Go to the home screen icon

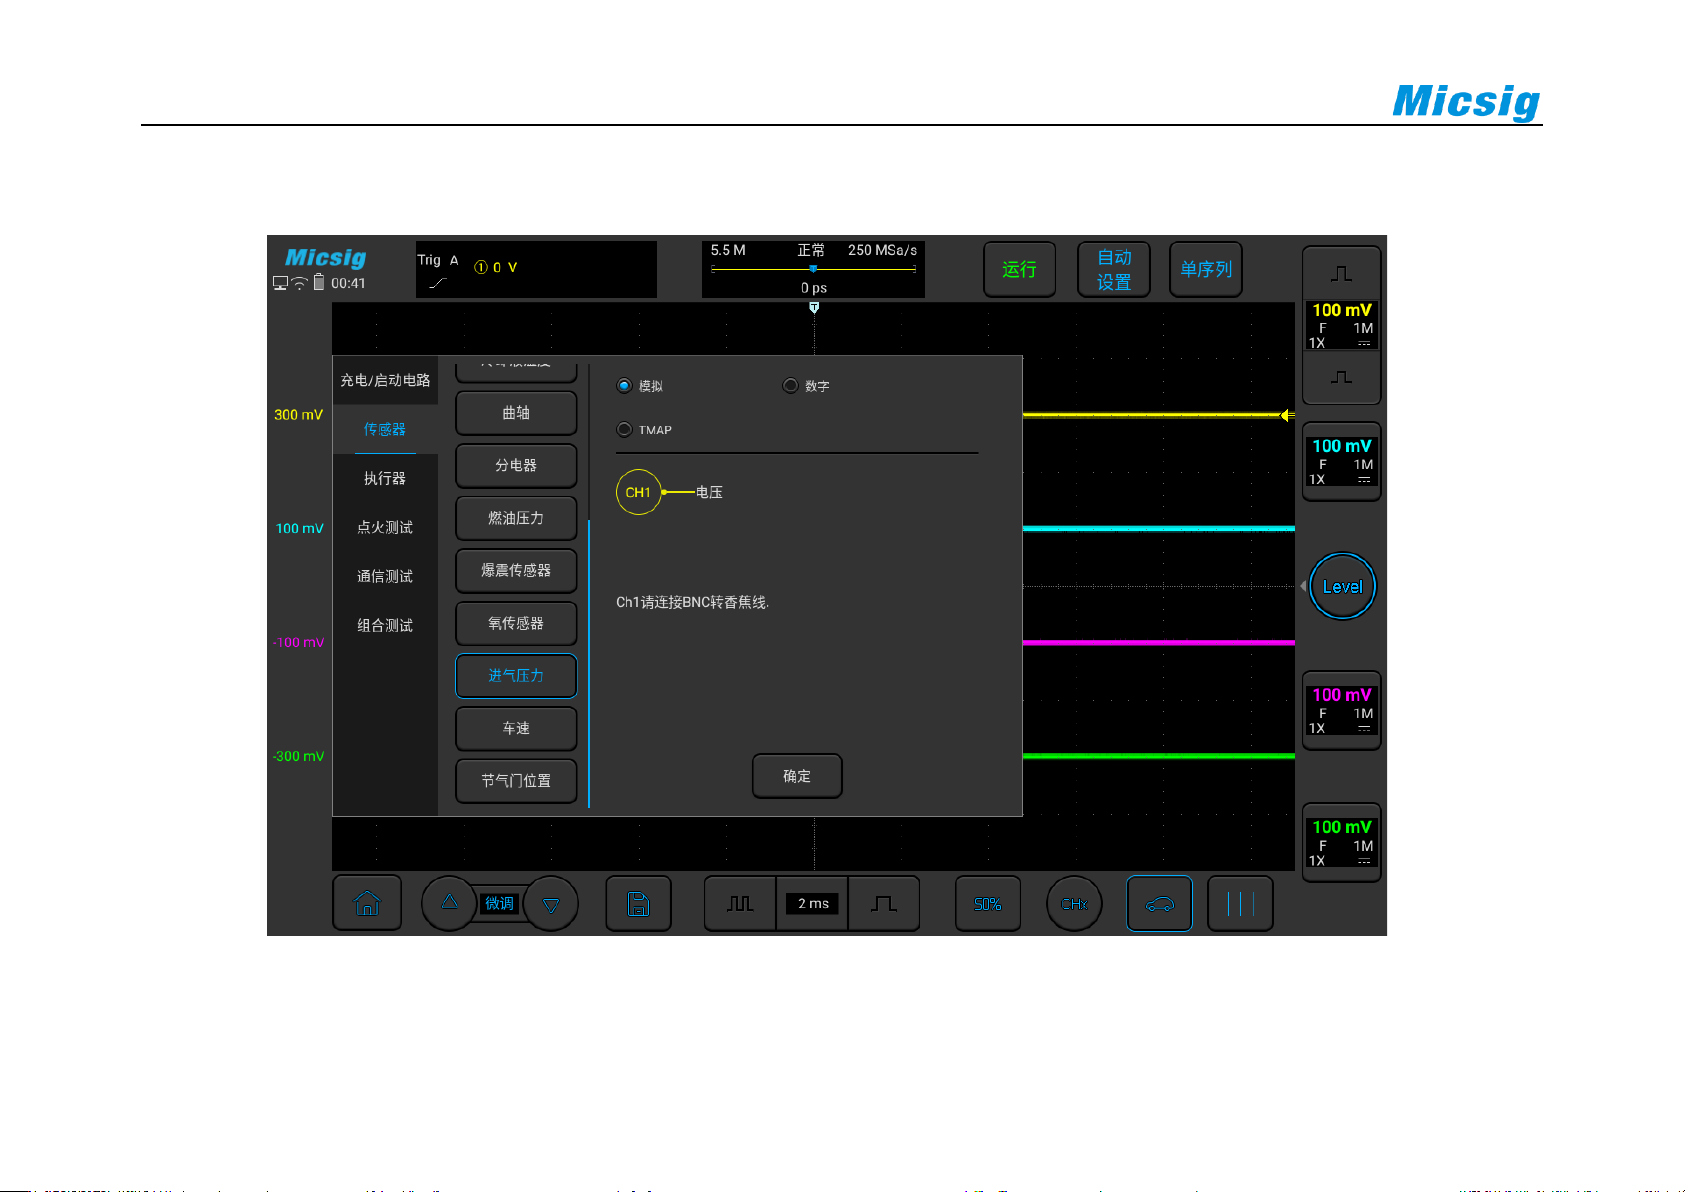tap(367, 903)
